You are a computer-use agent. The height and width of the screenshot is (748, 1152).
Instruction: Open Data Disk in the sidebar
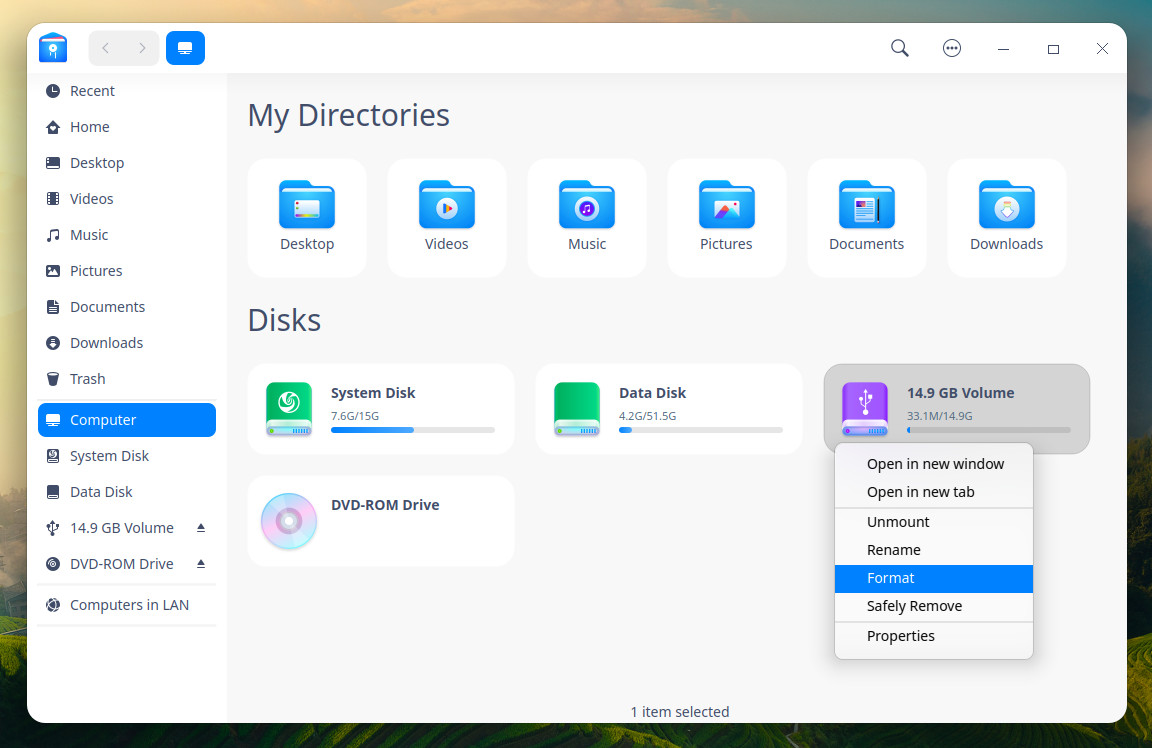coord(126,492)
